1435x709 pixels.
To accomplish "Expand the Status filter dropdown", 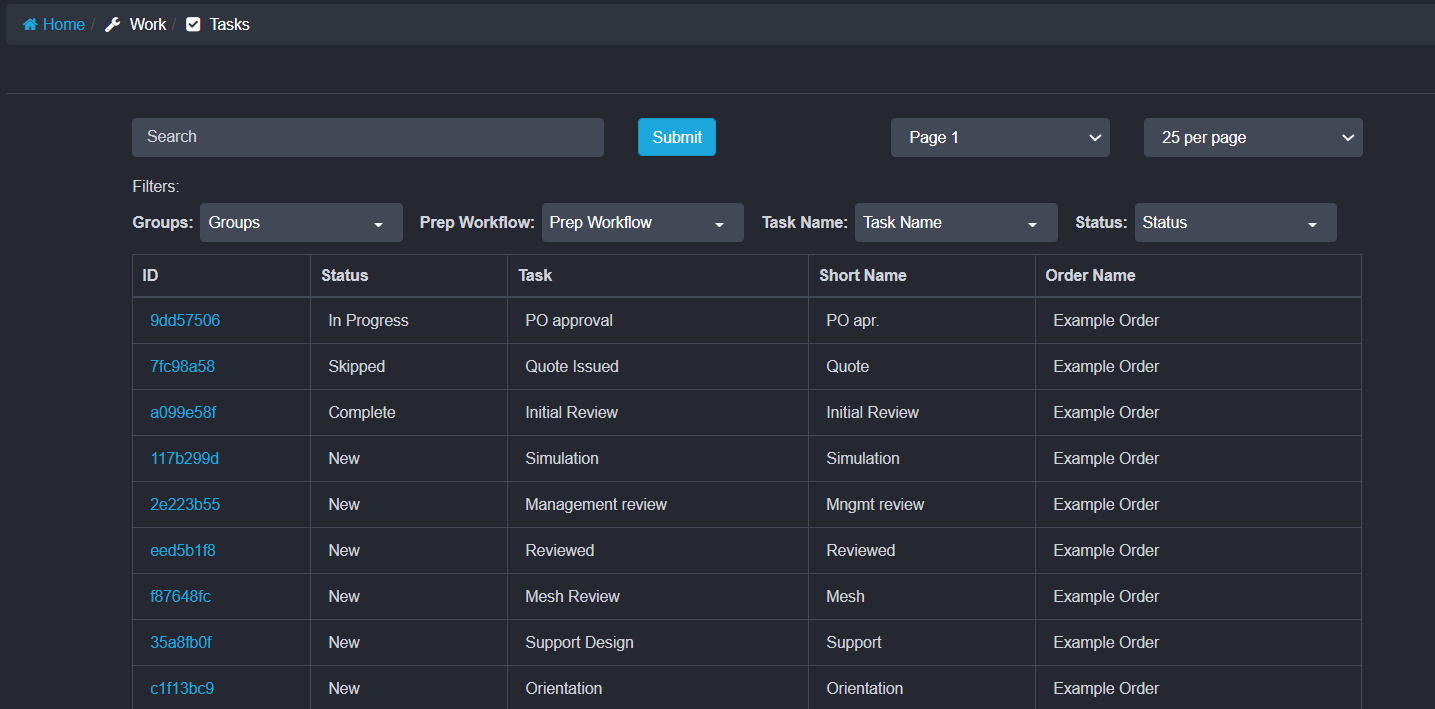I will pyautogui.click(x=1235, y=223).
